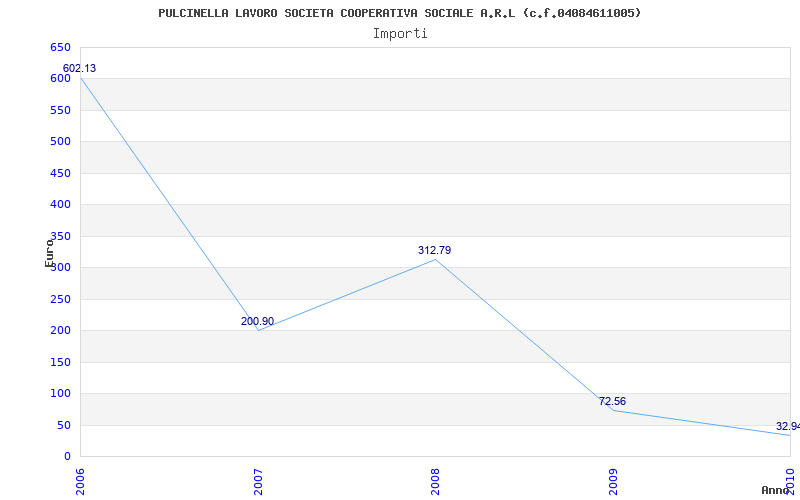Image resolution: width=800 pixels, height=500 pixels.
Task: Click the 600 y-axis tick label
Action: click(x=60, y=79)
